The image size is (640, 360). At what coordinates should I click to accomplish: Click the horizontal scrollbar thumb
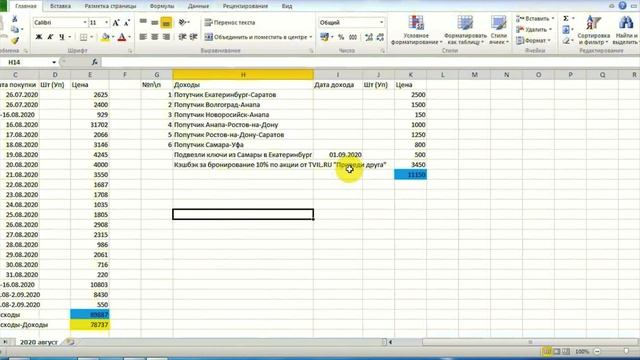click(x=530, y=342)
